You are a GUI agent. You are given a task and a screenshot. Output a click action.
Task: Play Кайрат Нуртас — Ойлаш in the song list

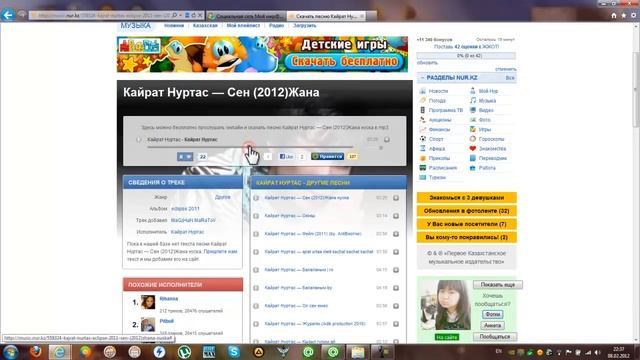[x=256, y=216]
